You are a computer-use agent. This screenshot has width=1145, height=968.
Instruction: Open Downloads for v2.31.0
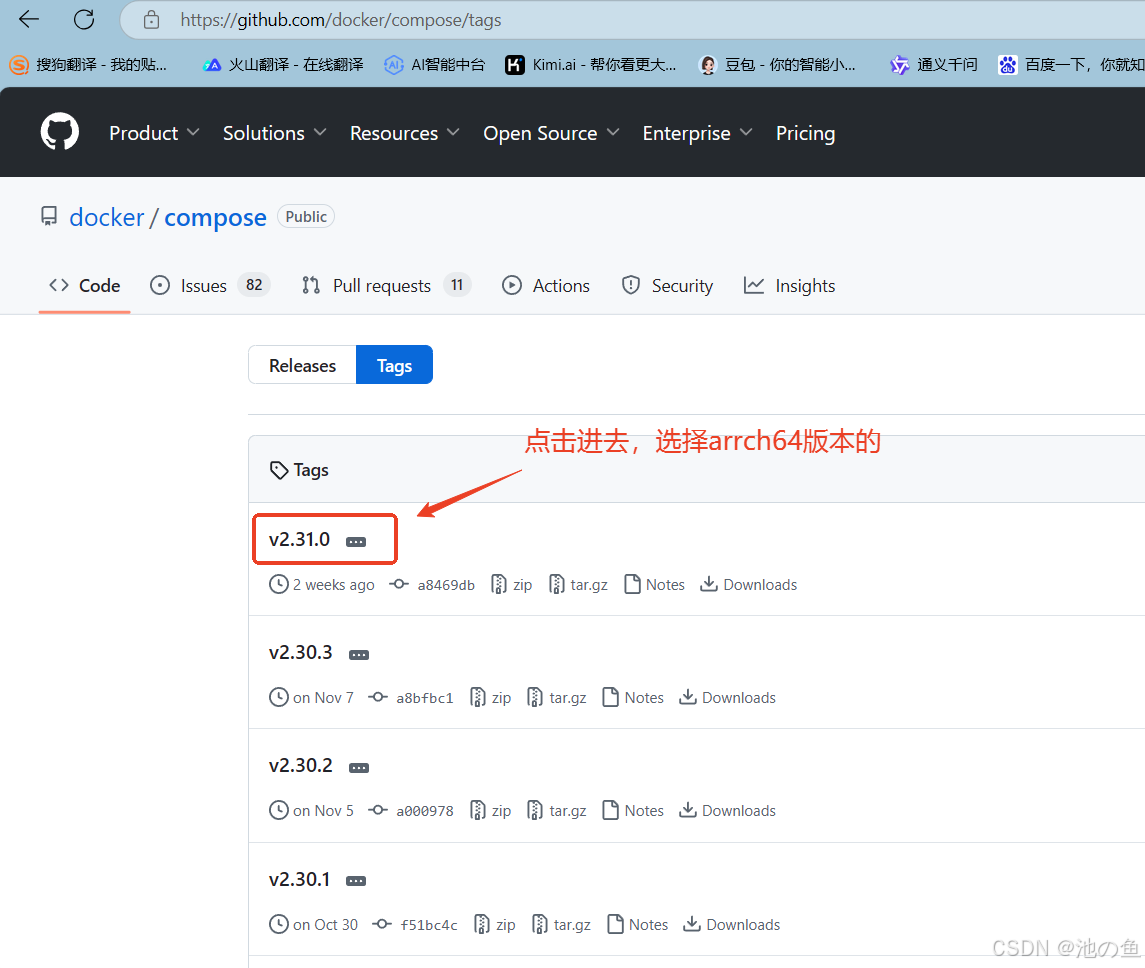748,585
